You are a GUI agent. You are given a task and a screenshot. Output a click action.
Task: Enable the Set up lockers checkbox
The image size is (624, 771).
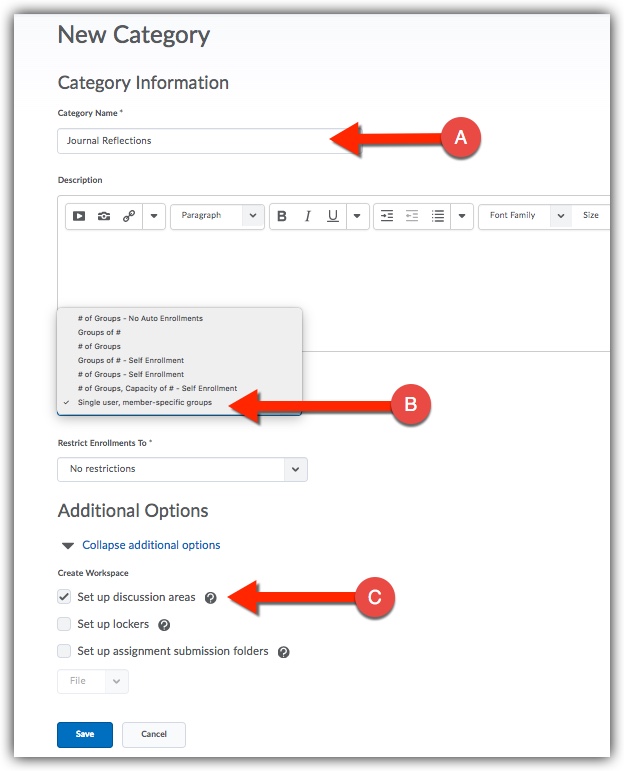(x=65, y=625)
